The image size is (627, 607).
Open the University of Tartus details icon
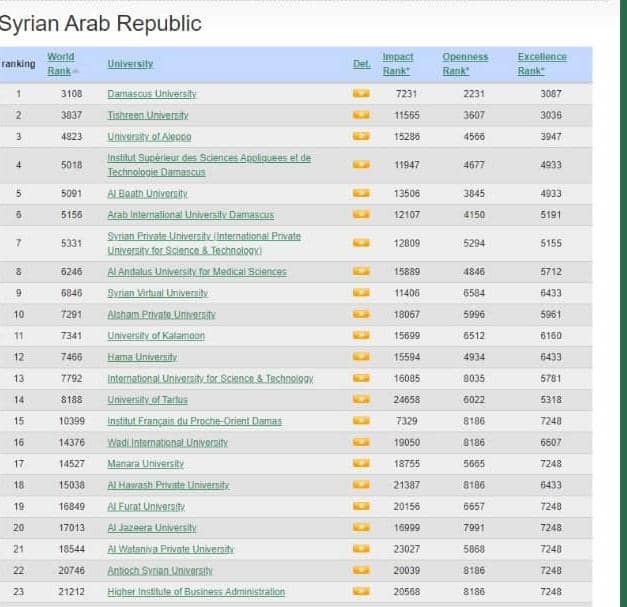point(361,399)
